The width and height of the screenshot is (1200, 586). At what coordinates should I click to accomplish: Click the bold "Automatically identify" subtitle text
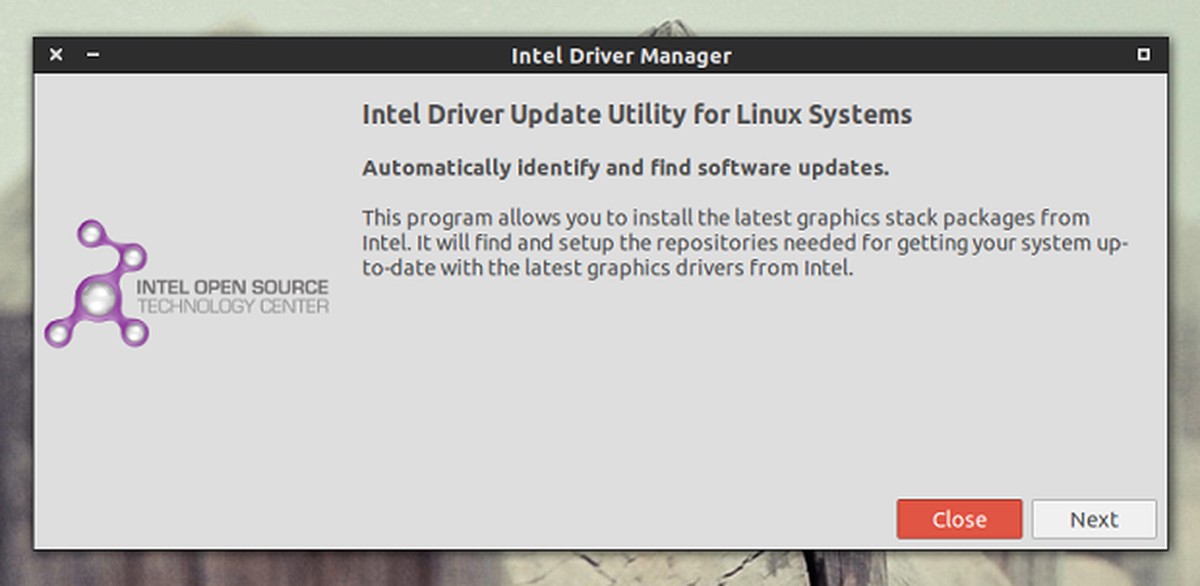(x=625, y=168)
